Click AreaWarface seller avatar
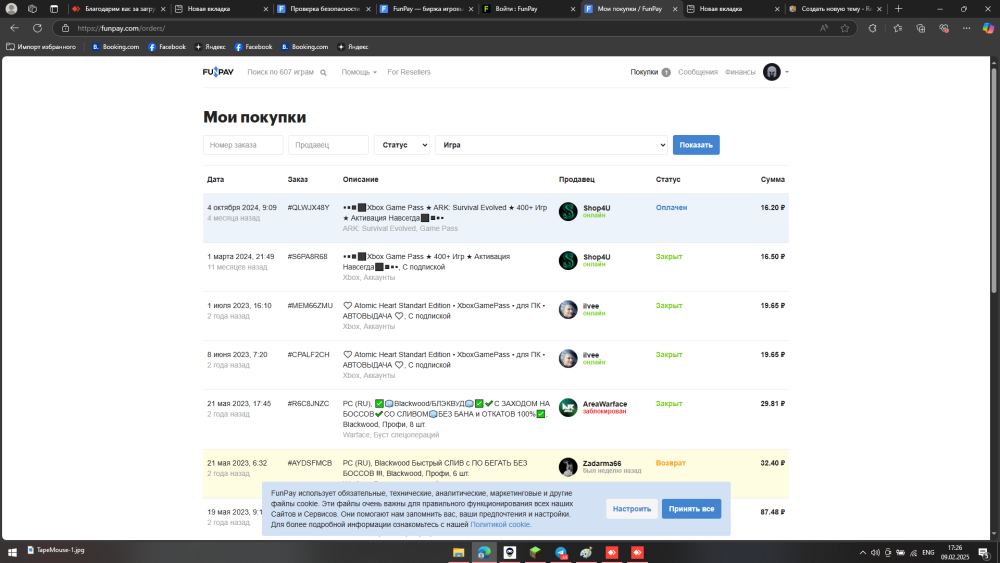 [x=568, y=407]
